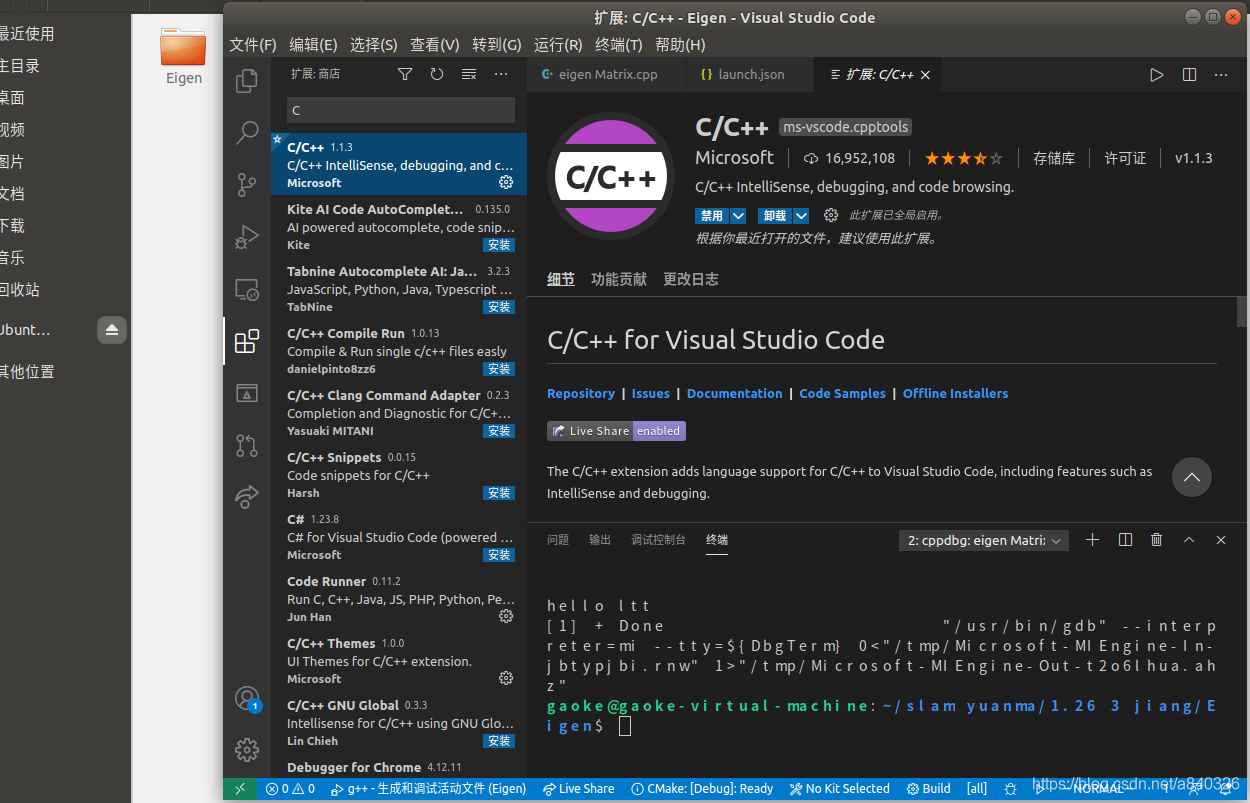
Task: Split the terminal panel
Action: [x=1125, y=540]
